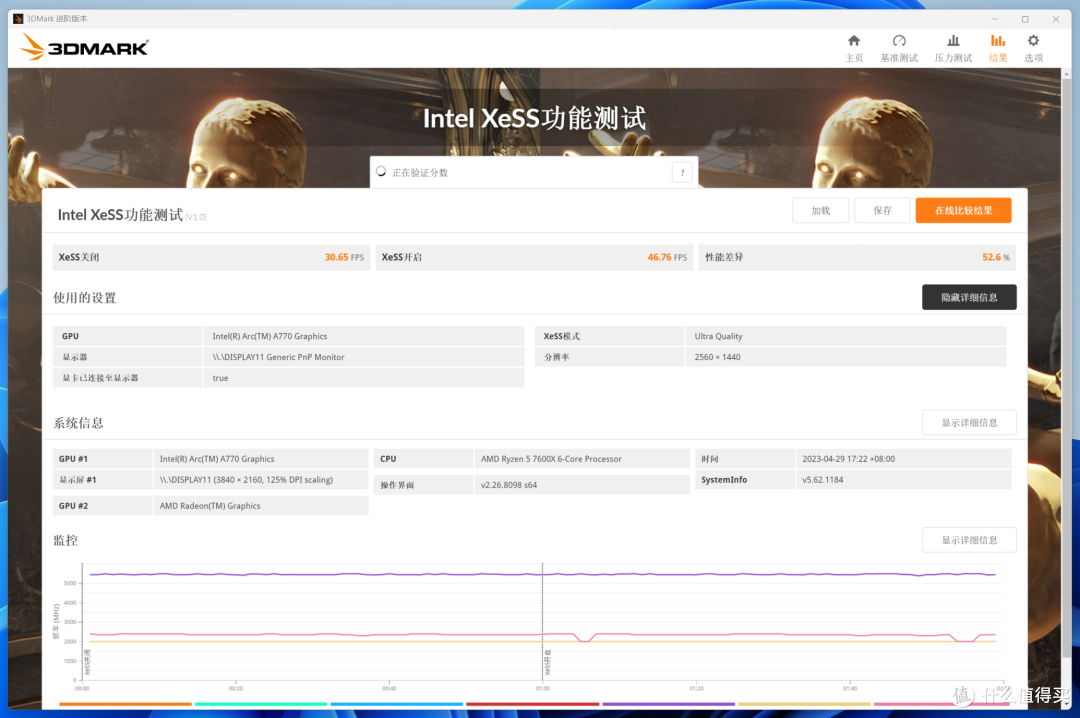This screenshot has width=1080, height=718.
Task: Toggle the green legend color bar below chart
Action: pyautogui.click(x=261, y=704)
